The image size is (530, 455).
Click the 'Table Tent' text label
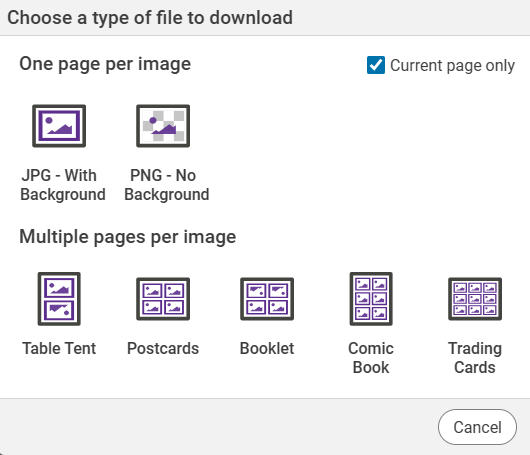coord(59,348)
